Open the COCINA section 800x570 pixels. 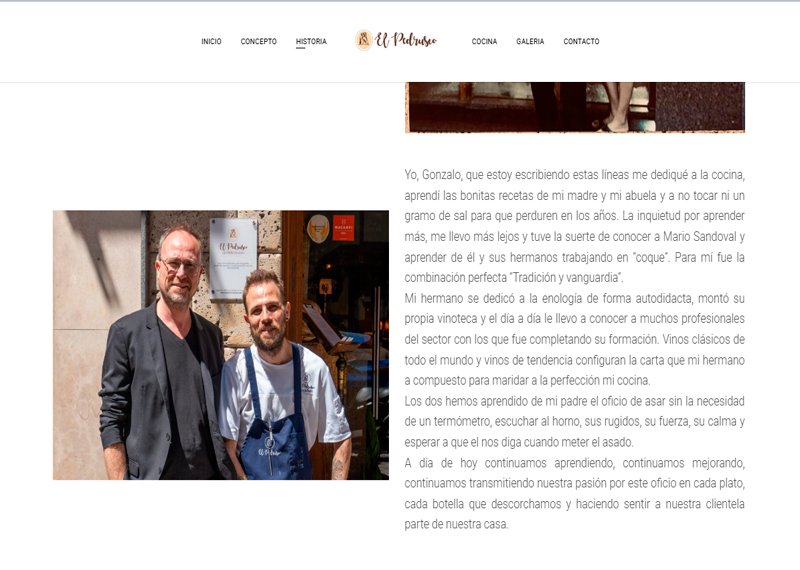point(484,41)
